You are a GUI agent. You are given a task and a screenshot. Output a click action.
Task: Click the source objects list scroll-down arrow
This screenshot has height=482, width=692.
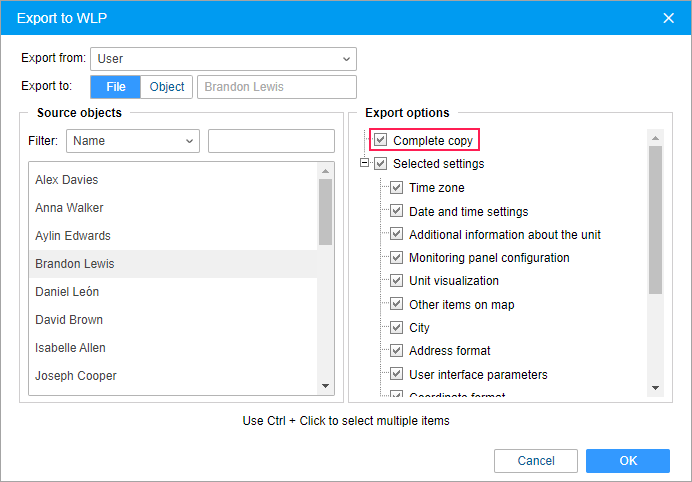pyautogui.click(x=326, y=386)
